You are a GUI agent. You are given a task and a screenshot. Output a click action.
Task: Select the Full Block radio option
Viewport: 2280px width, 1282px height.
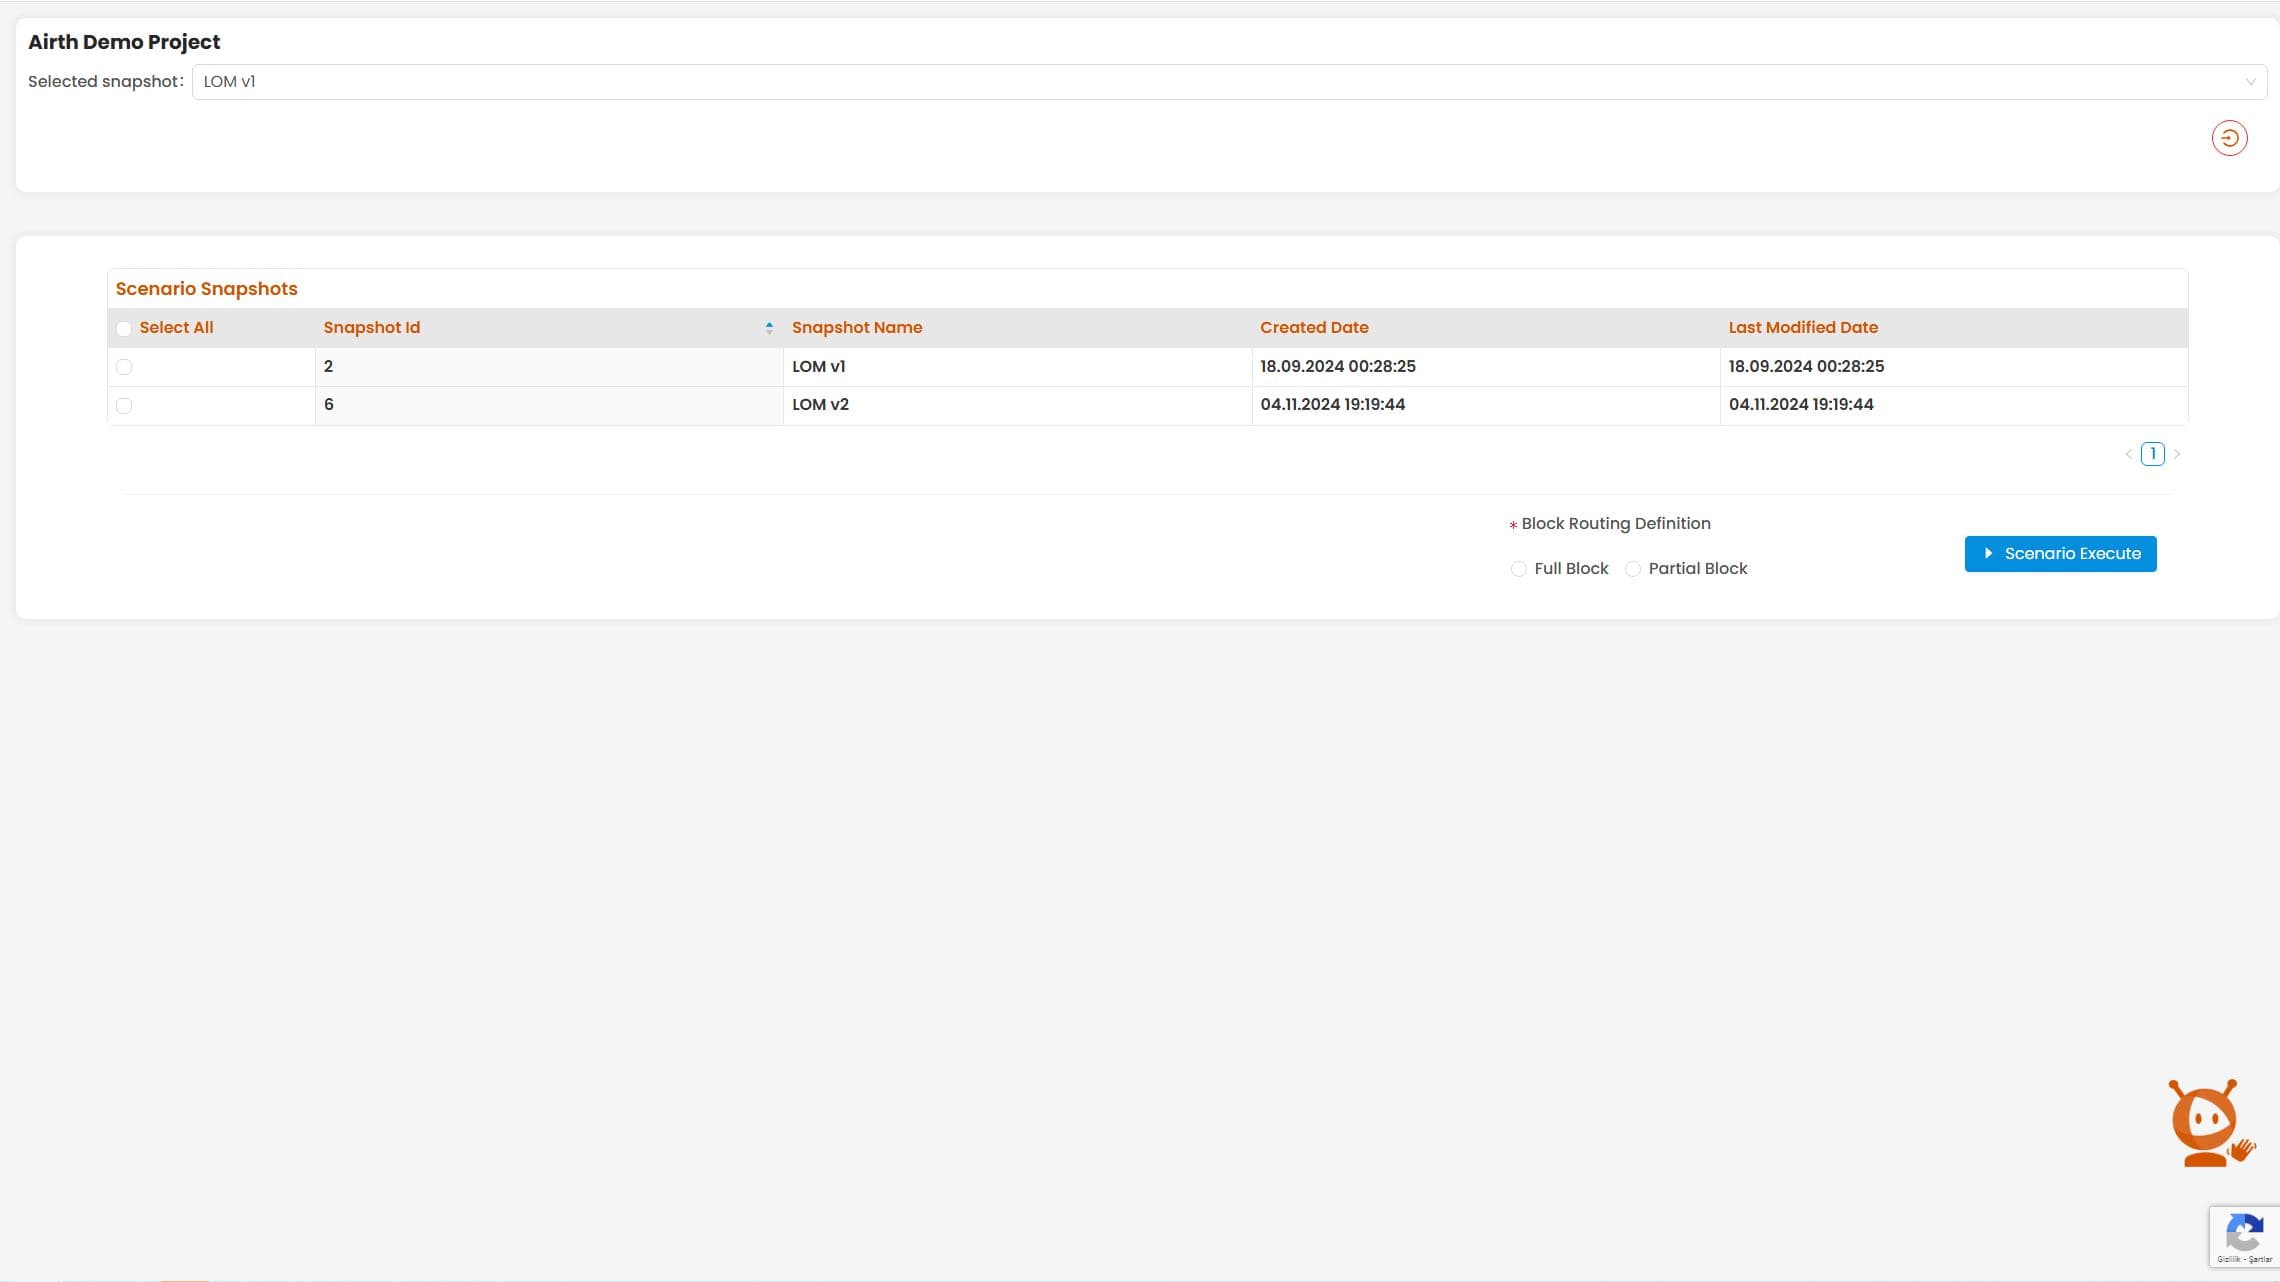point(1518,569)
